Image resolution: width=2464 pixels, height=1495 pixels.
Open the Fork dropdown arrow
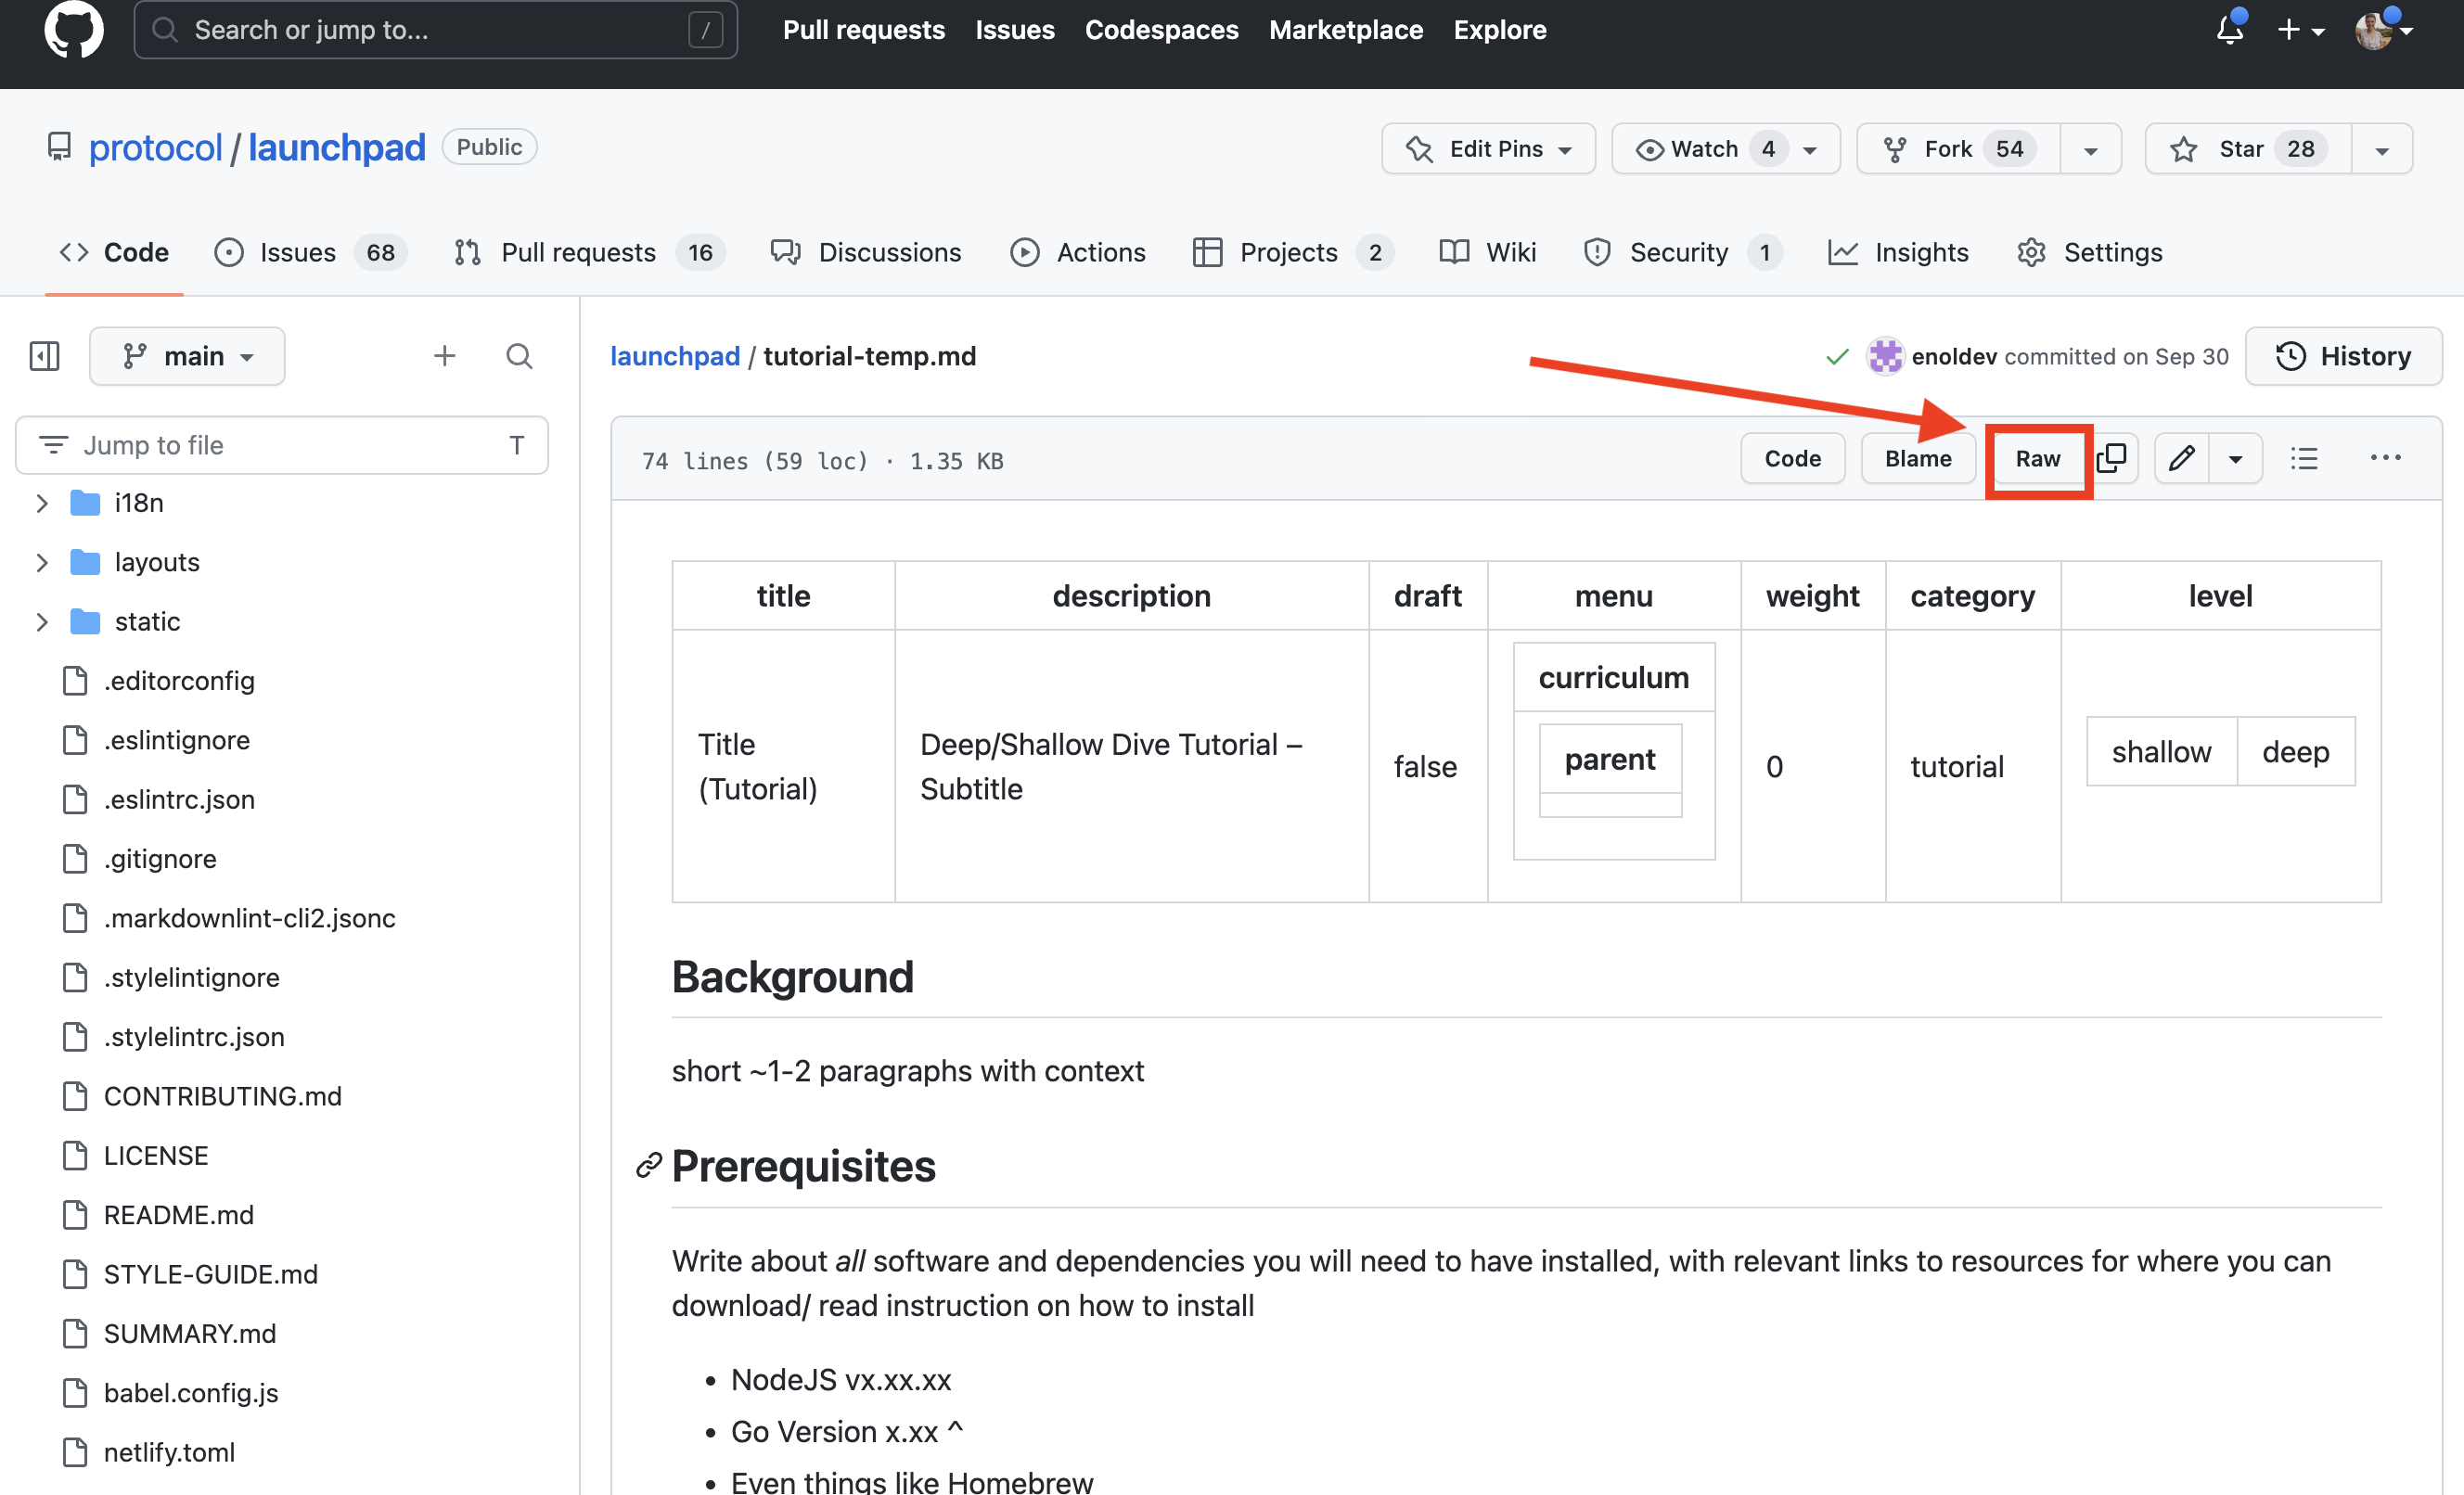[2090, 149]
